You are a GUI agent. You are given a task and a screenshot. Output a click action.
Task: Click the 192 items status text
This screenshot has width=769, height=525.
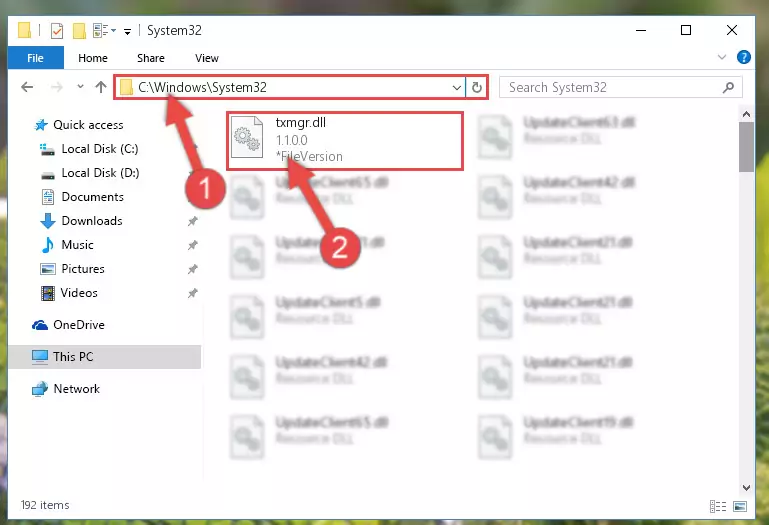point(45,505)
